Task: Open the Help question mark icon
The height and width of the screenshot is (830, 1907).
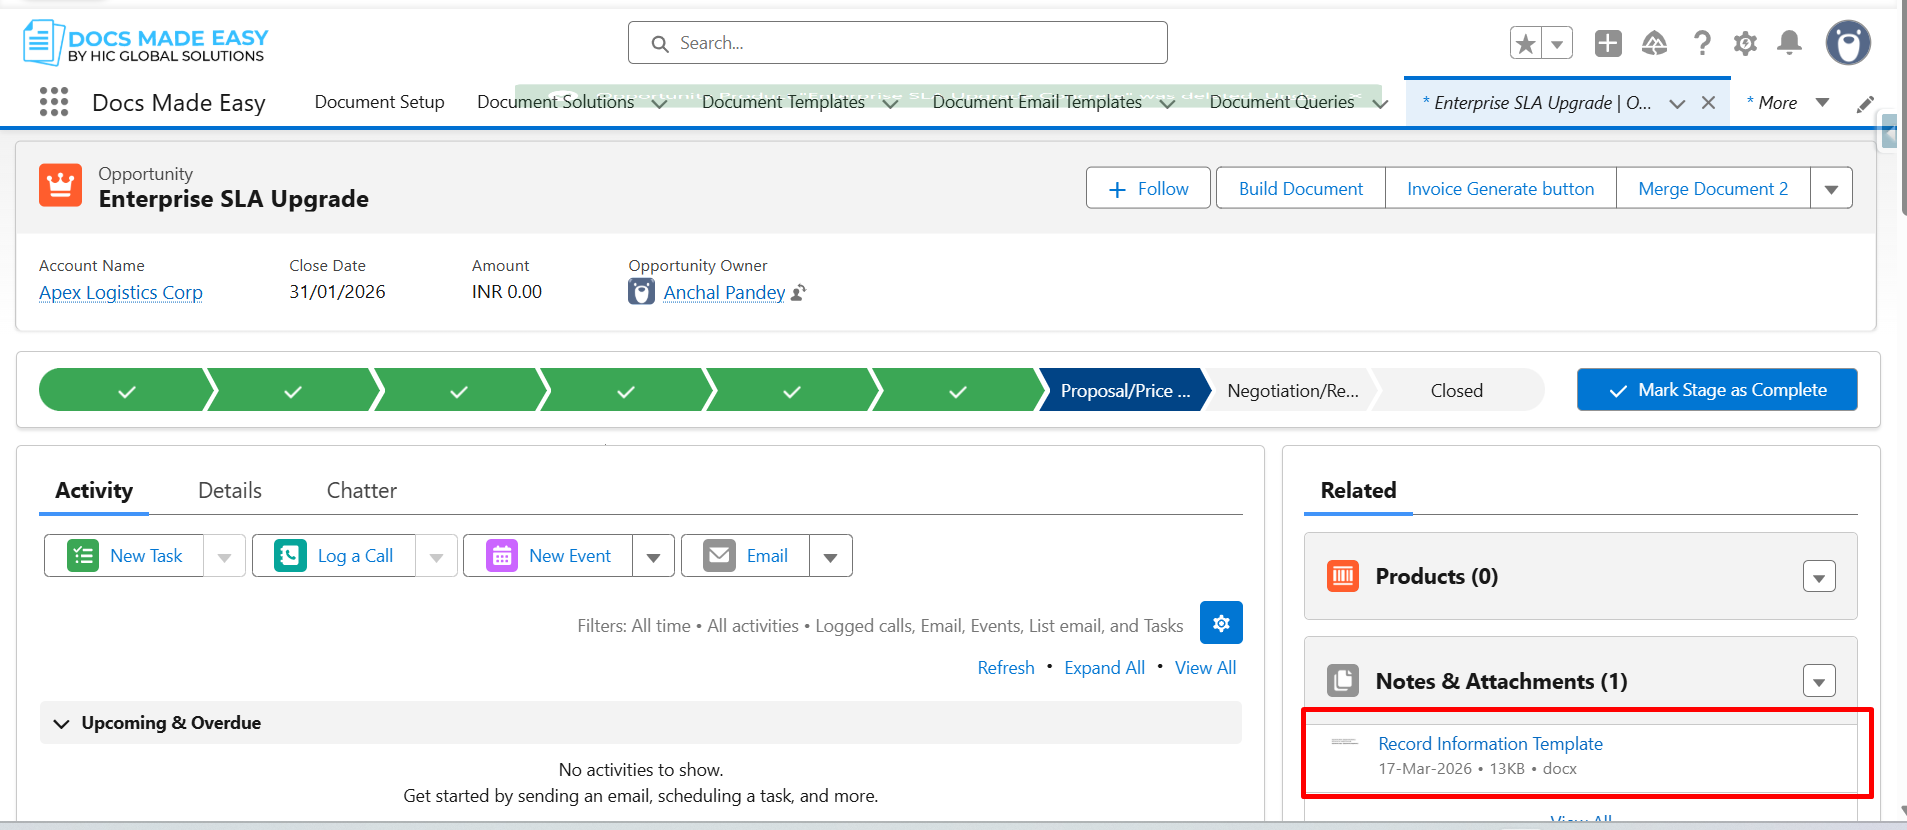Action: 1701,43
